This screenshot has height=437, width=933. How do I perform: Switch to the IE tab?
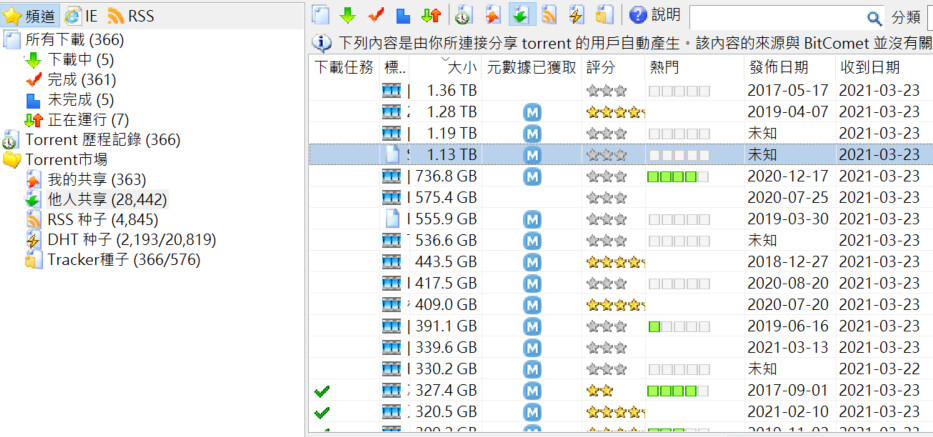coord(81,15)
